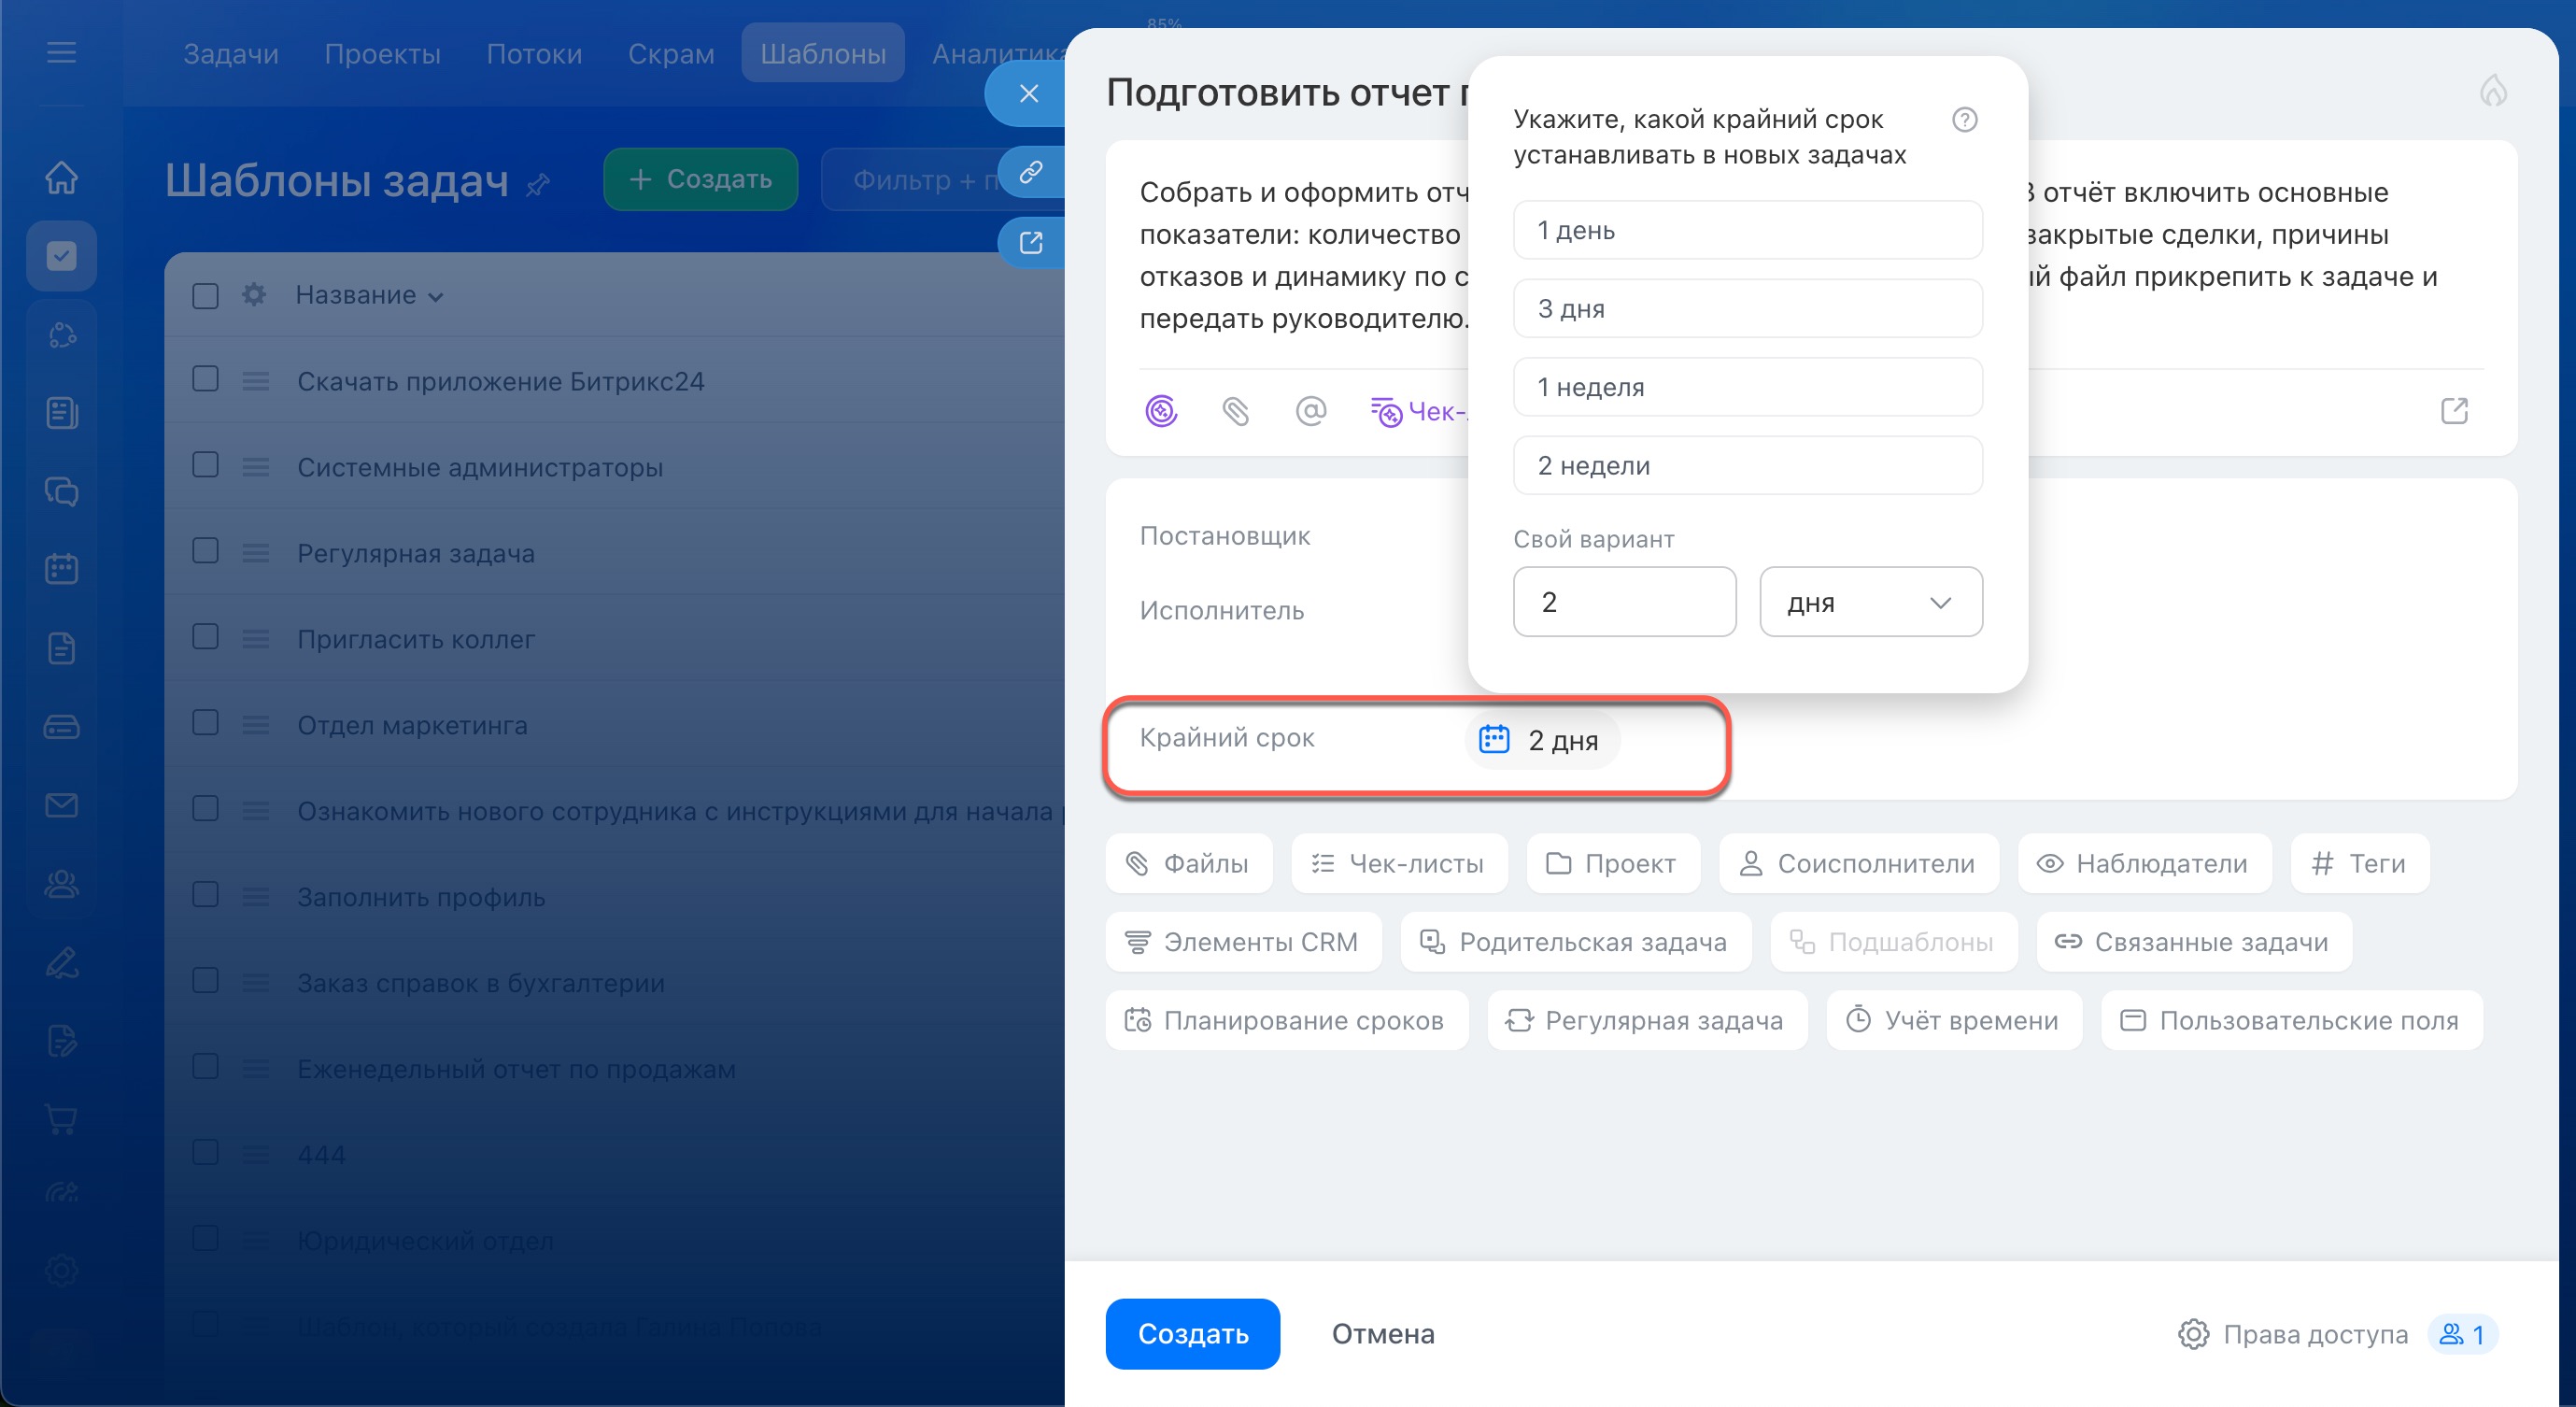Click the mail envelope icon in sidebar
Viewport: 2576px width, 1407px height.
61,805
